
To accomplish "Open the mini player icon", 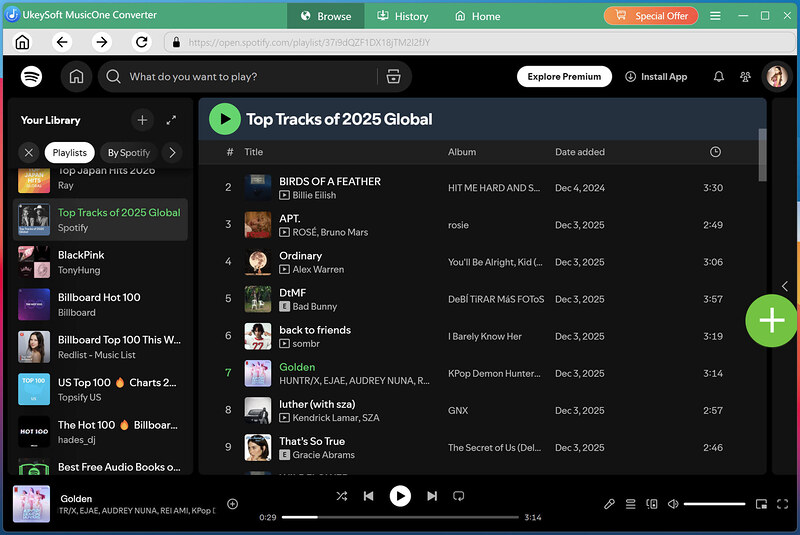I will point(761,504).
